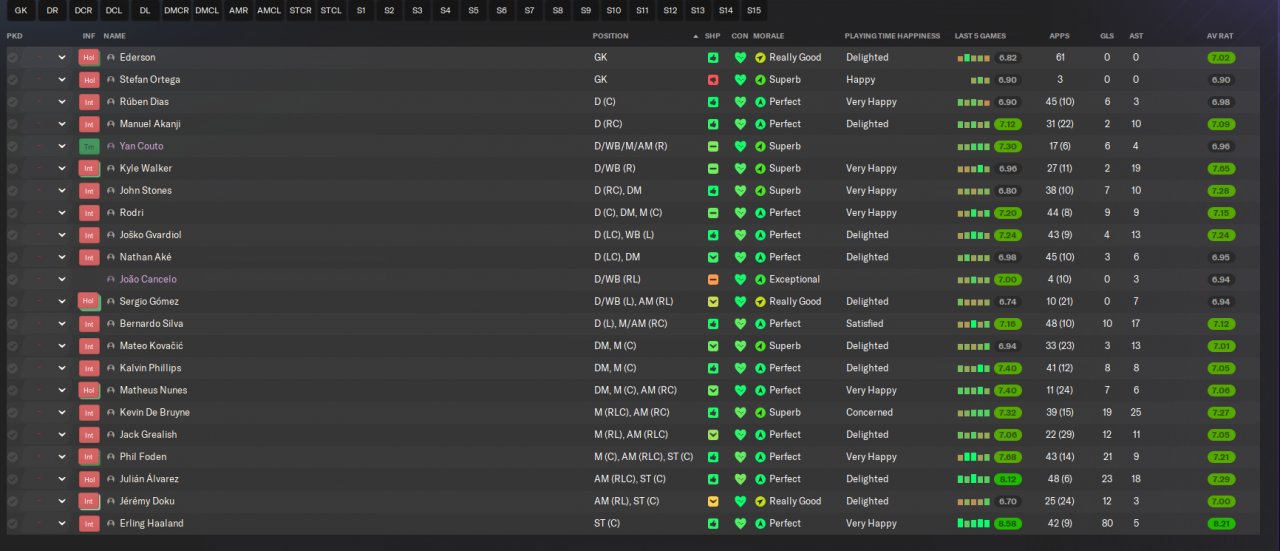Tick the picked checkbox for João Cancelo

(x=12, y=280)
